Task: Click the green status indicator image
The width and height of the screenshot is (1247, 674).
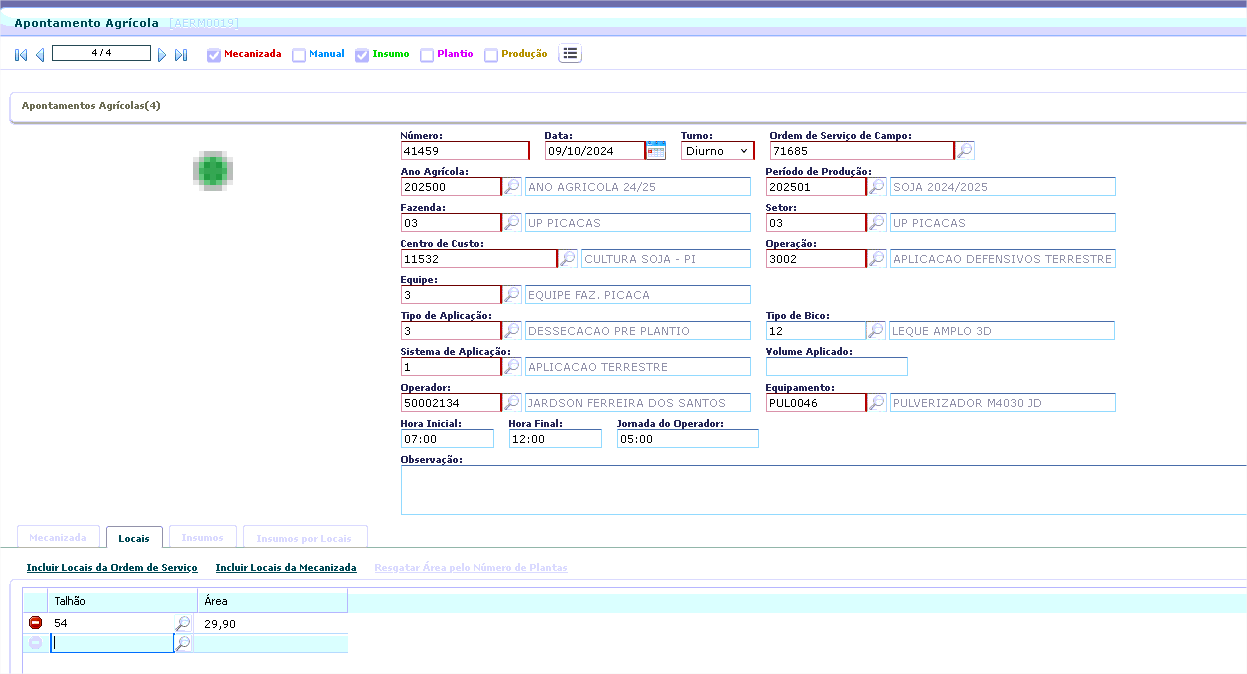Action: (213, 171)
